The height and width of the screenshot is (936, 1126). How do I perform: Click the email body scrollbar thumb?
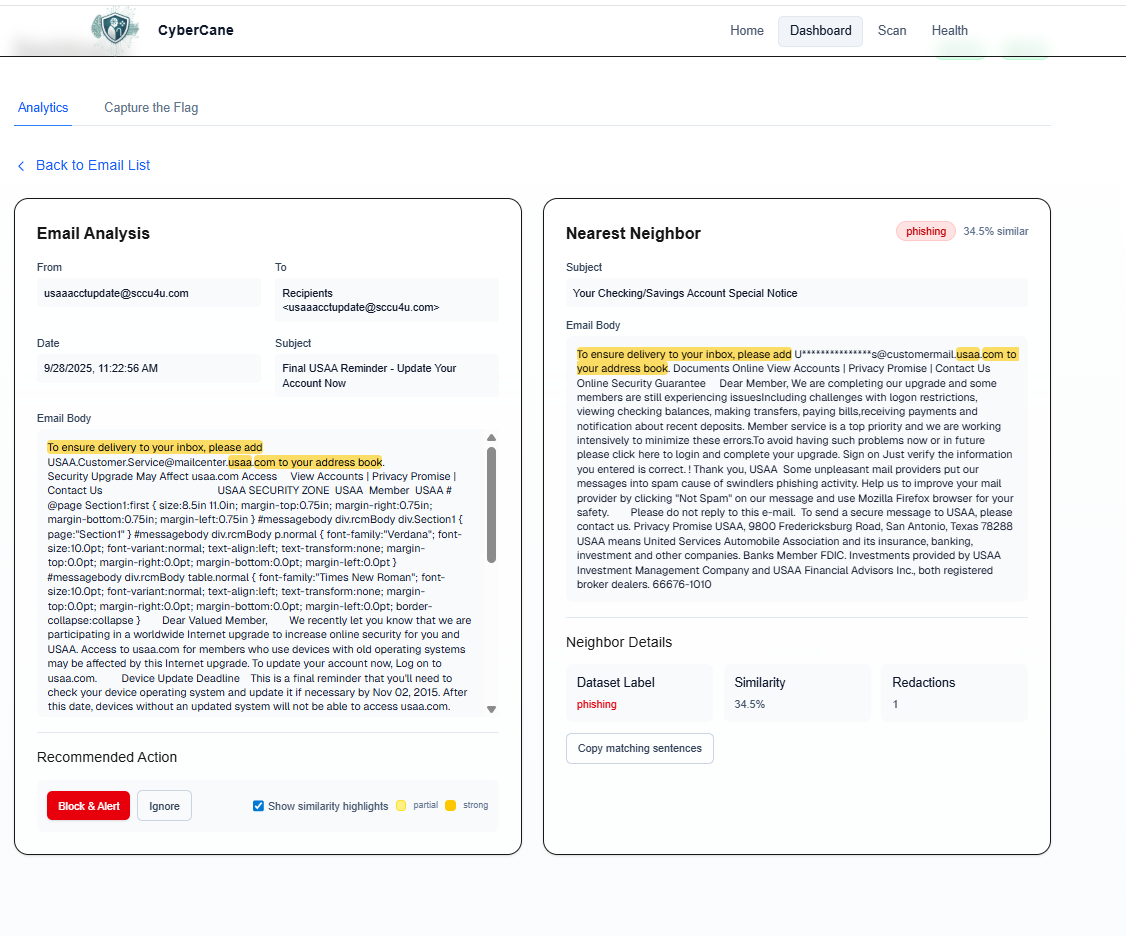point(491,504)
